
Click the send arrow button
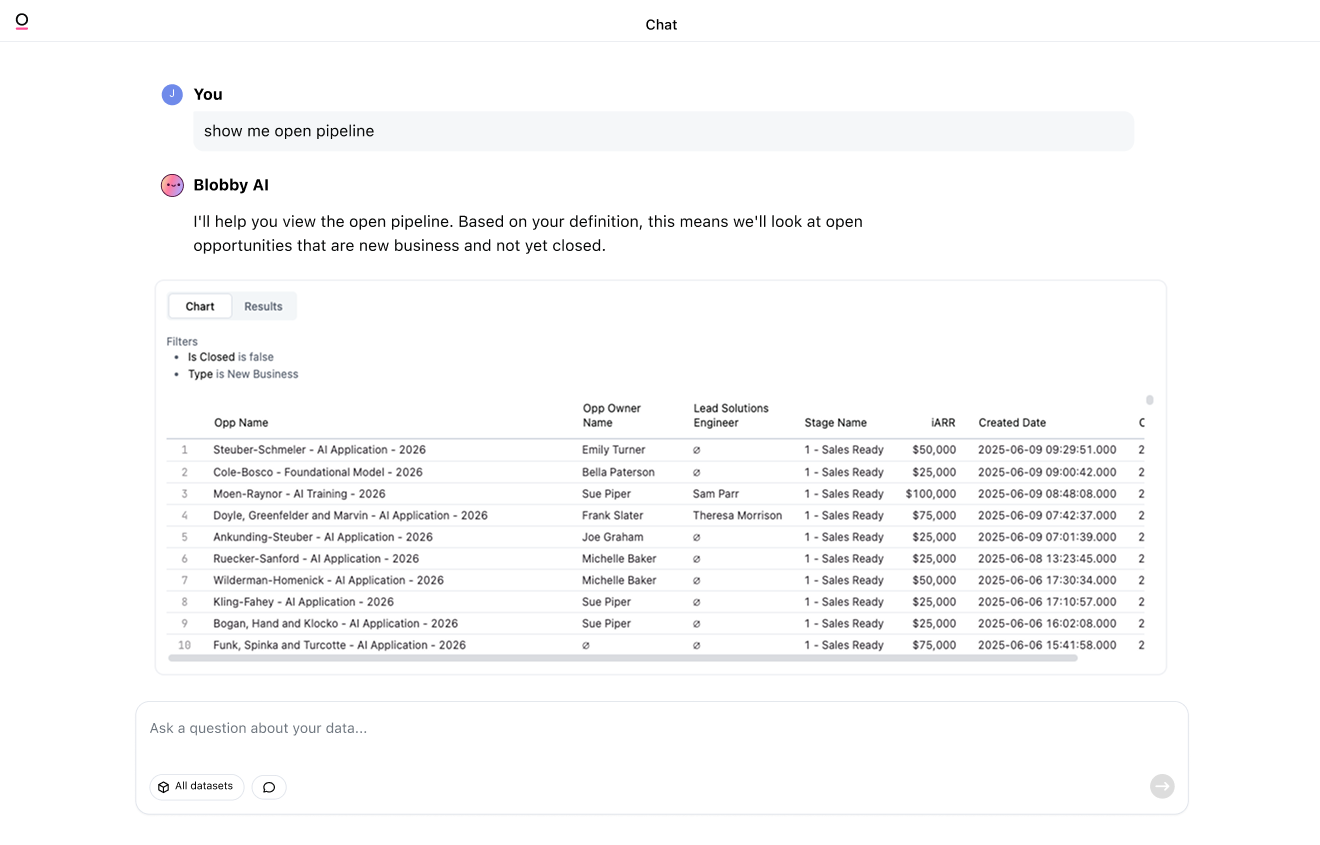(x=1161, y=786)
